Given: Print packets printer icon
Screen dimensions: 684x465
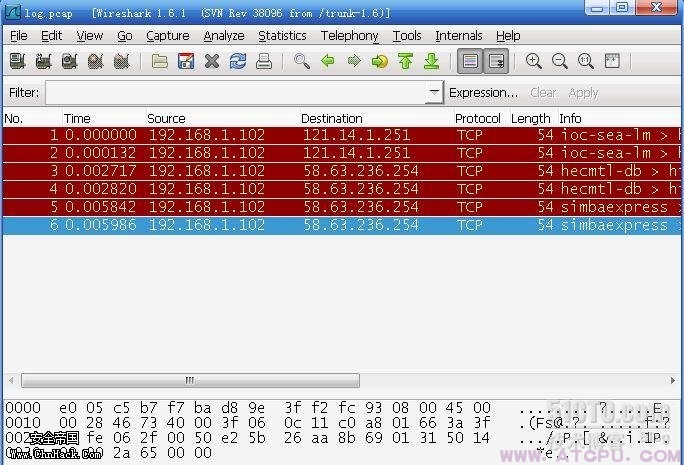Looking at the screenshot, I should pos(264,61).
